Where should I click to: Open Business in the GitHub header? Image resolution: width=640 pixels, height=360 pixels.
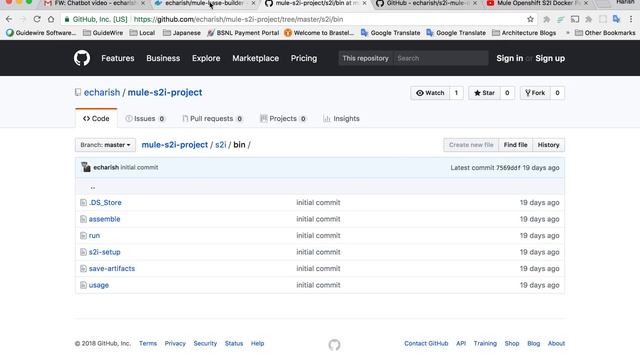pos(163,58)
